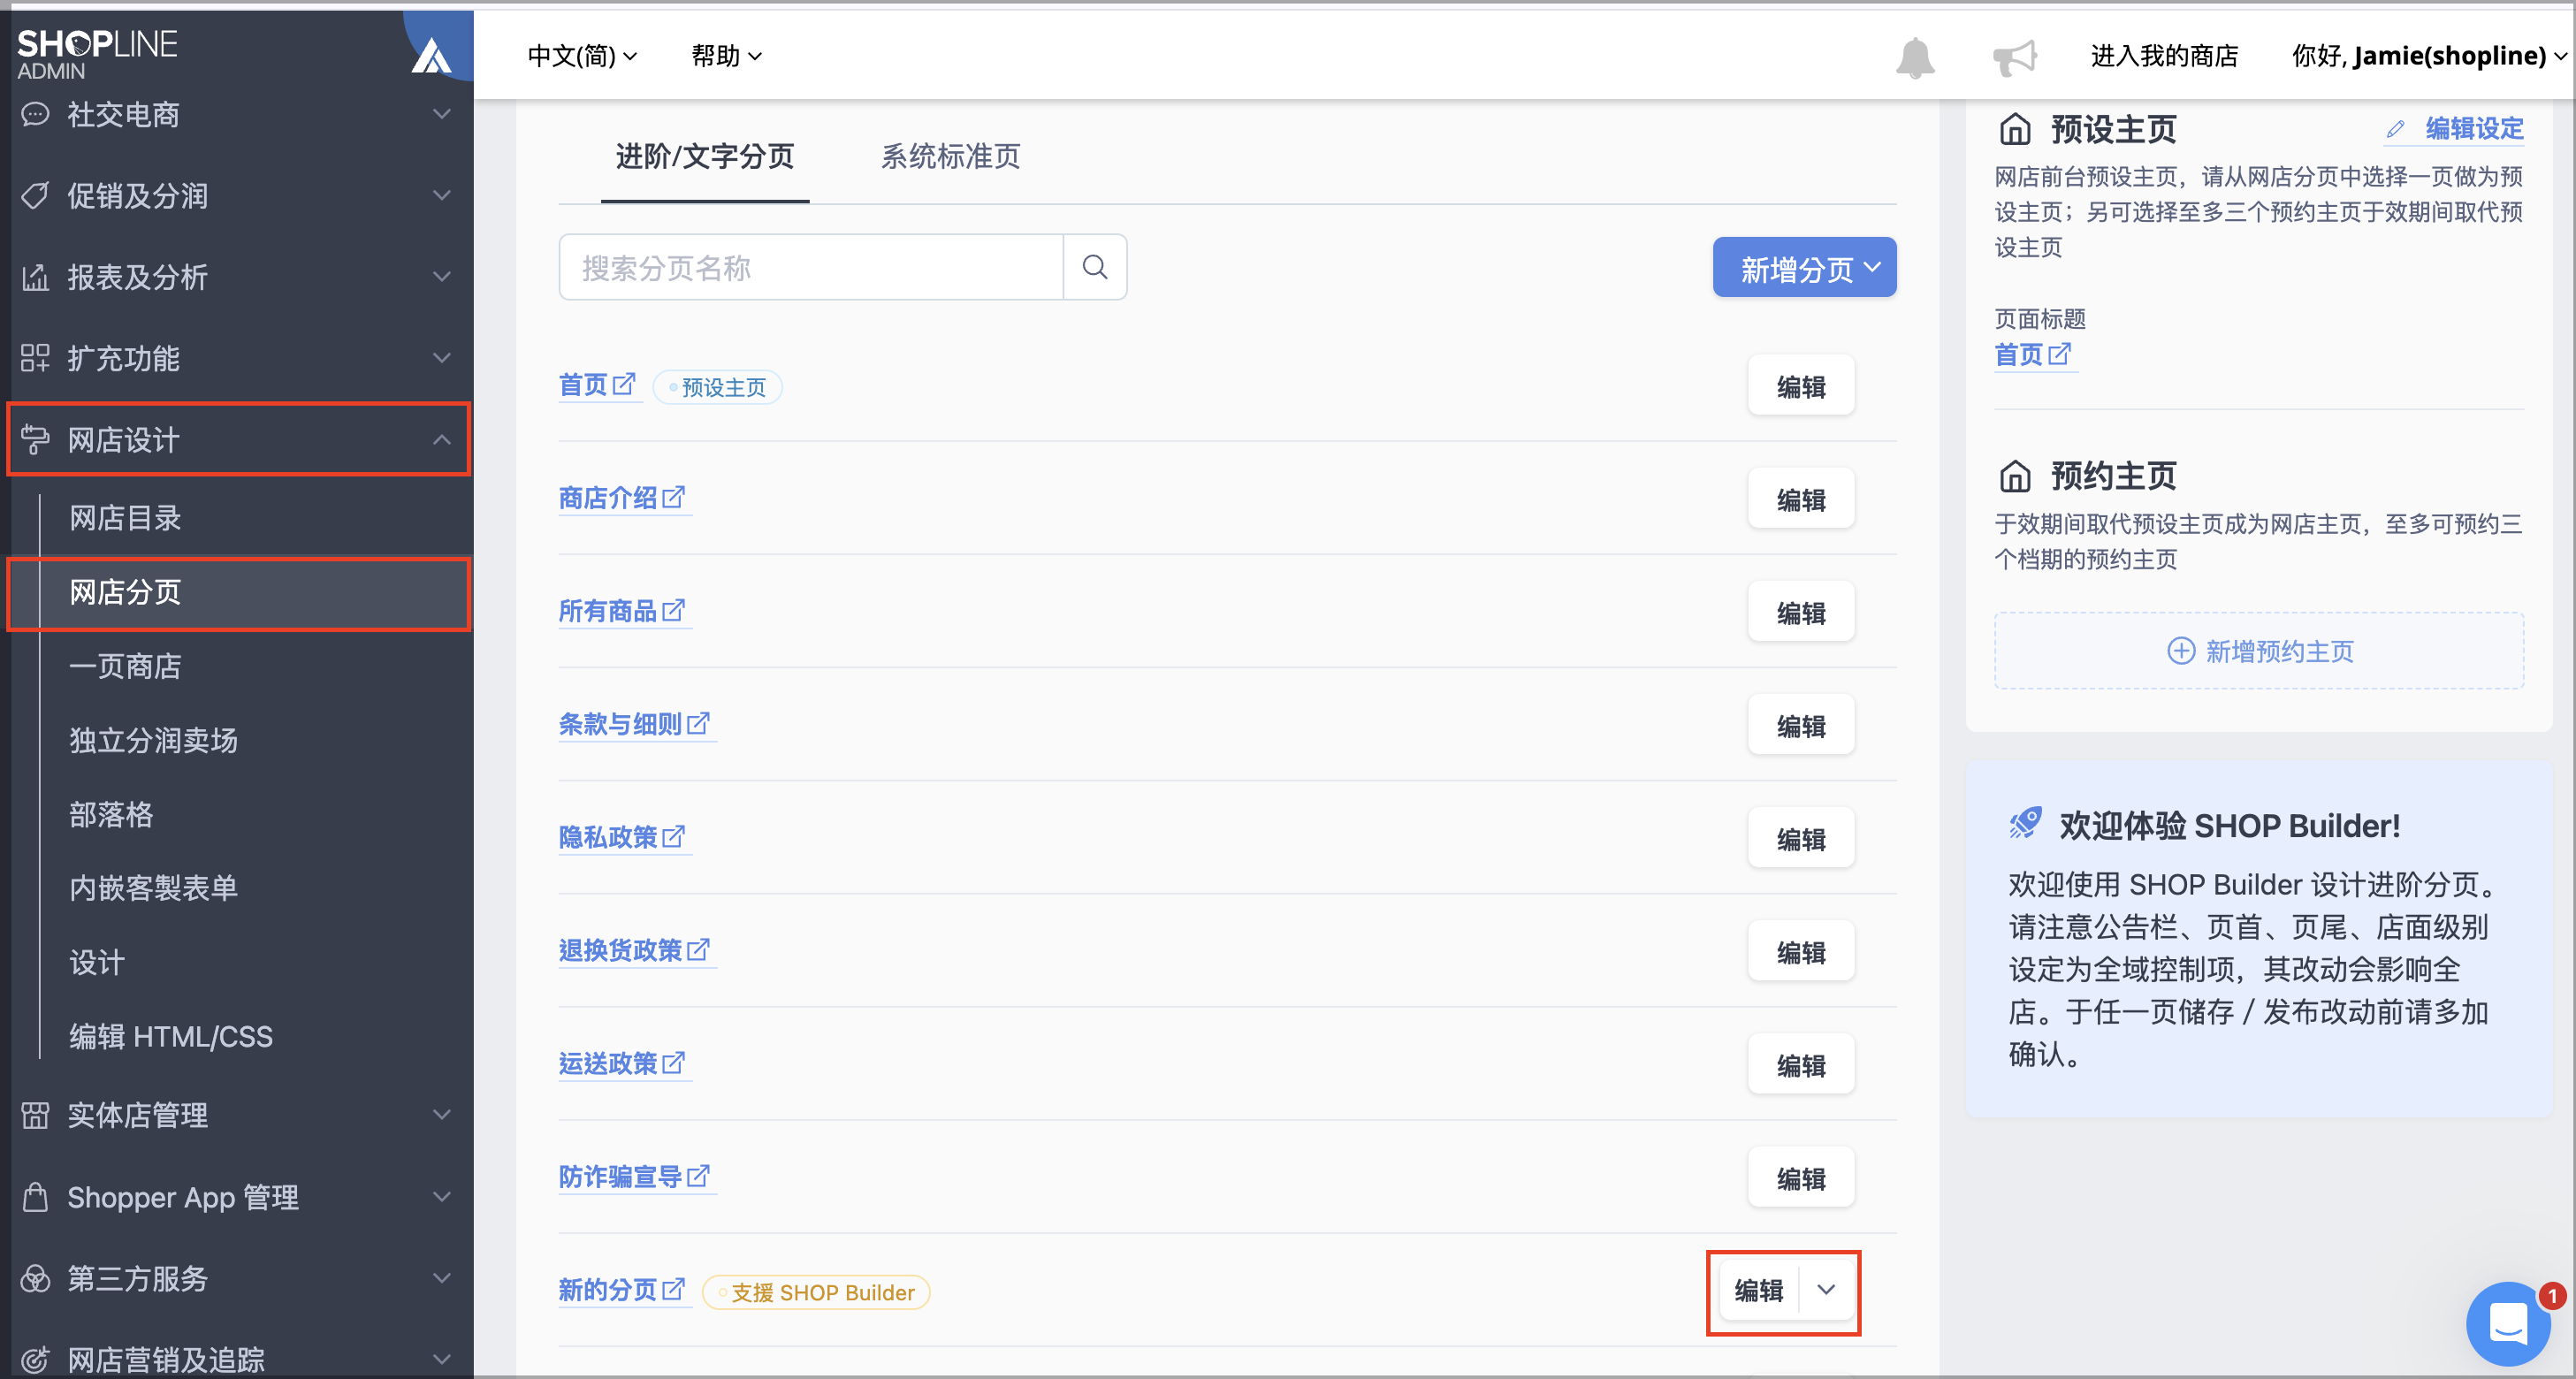Select 部落格 in the sidebar
This screenshot has height=1379, width=2576.
[x=111, y=814]
